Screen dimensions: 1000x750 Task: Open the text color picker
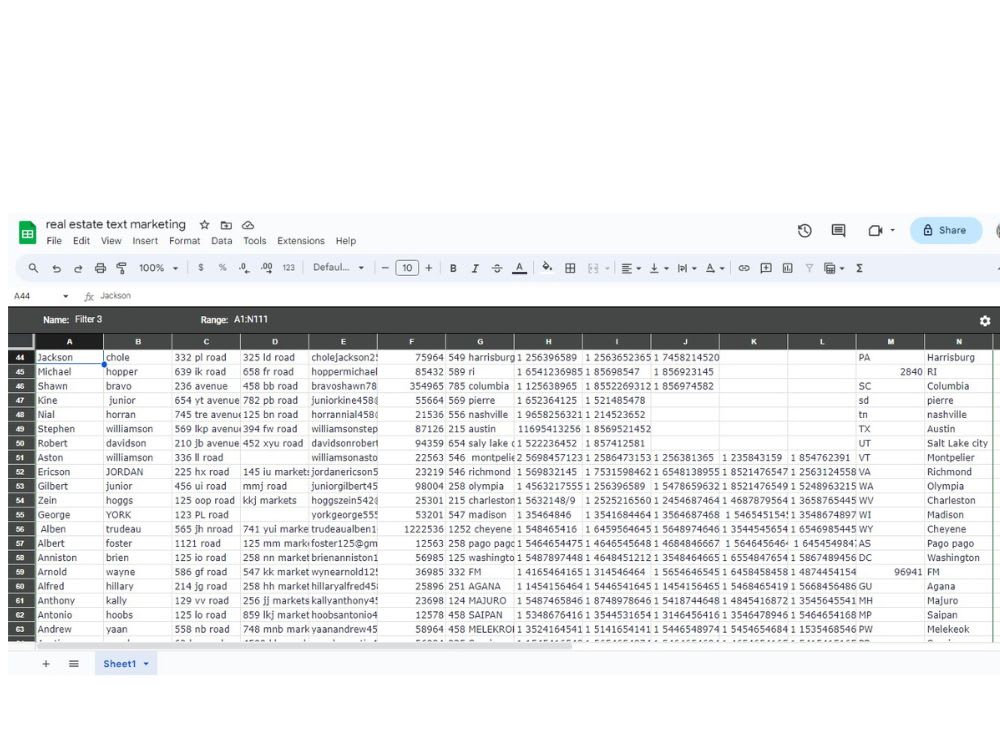coord(520,268)
